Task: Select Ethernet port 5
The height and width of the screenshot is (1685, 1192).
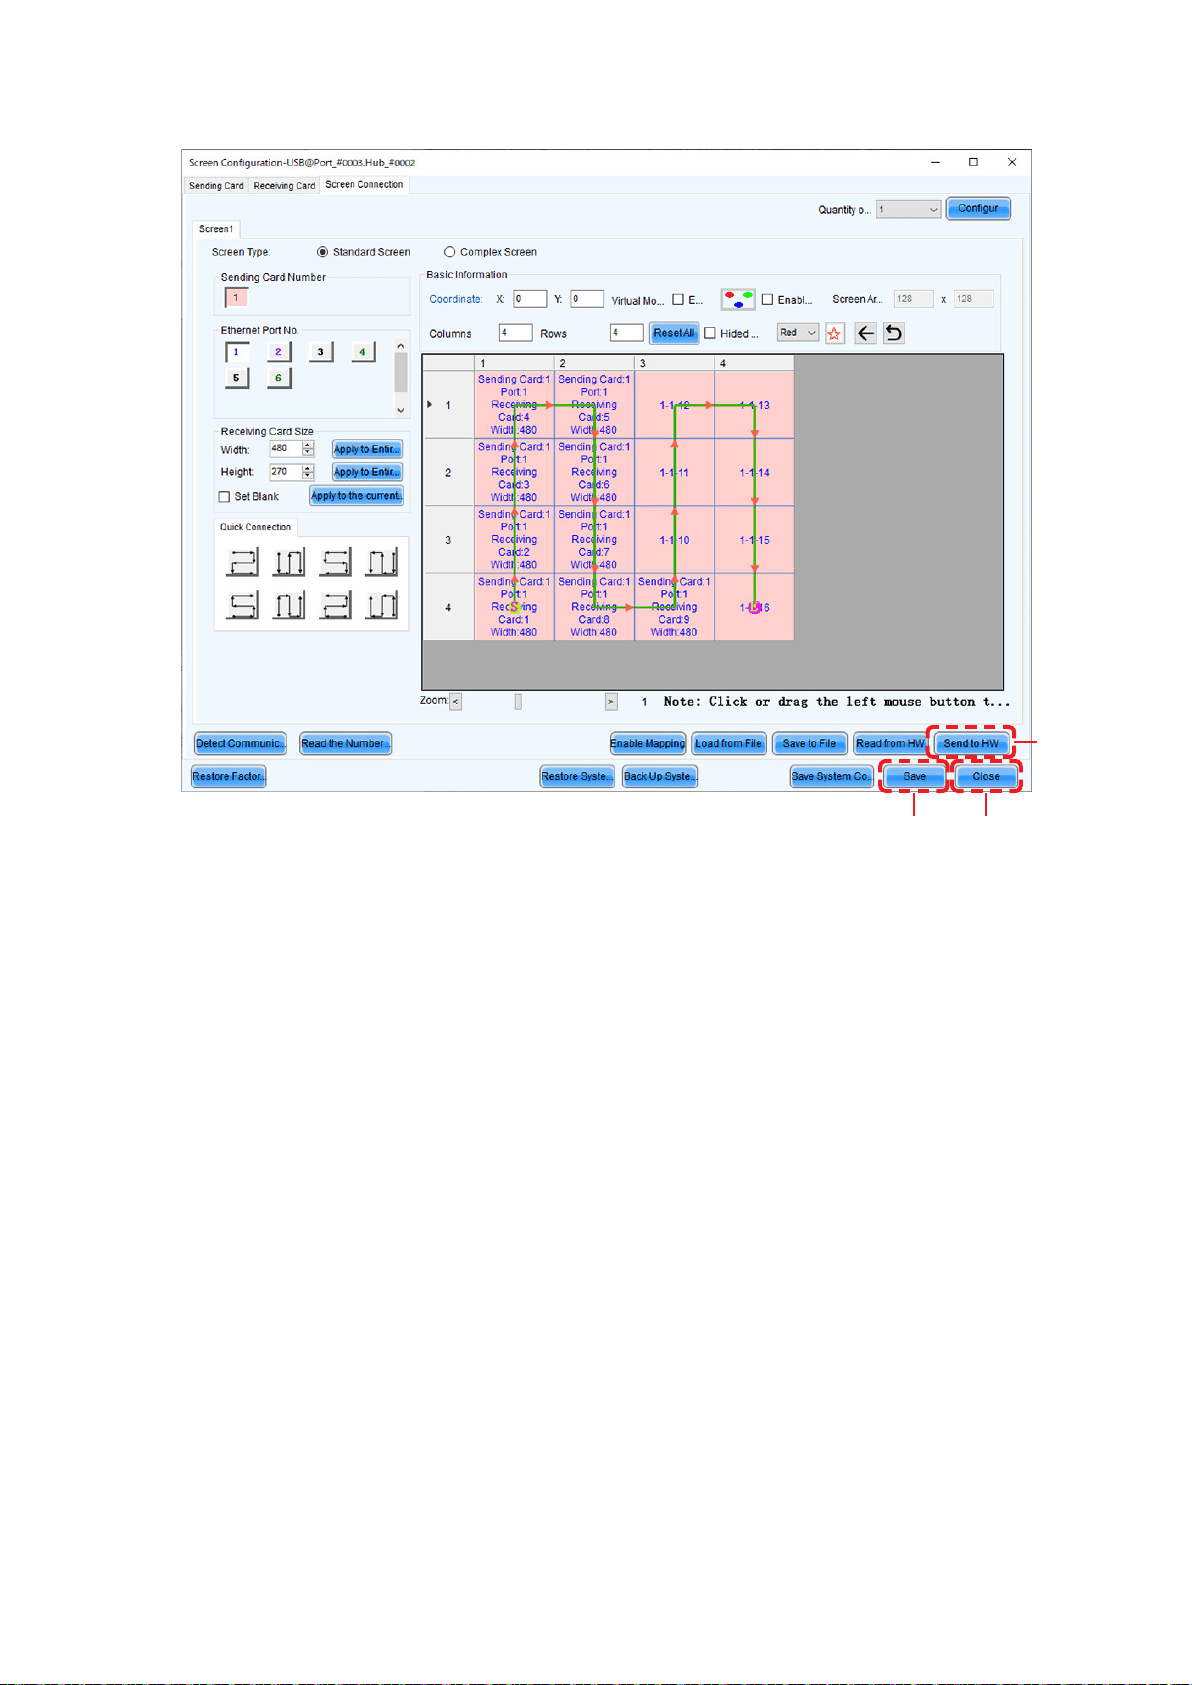Action: coord(237,378)
